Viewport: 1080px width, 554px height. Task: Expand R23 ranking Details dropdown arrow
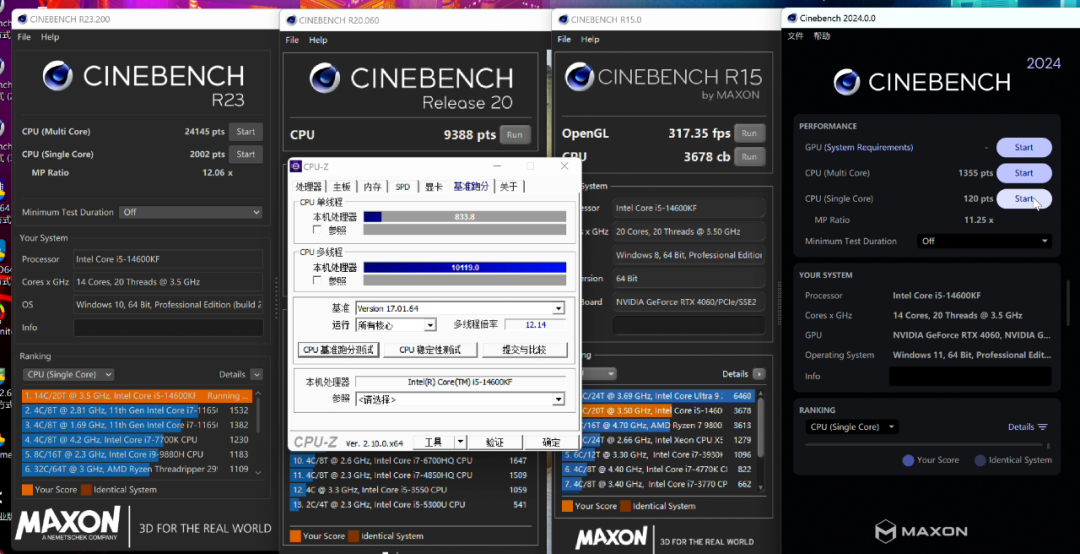(x=257, y=374)
